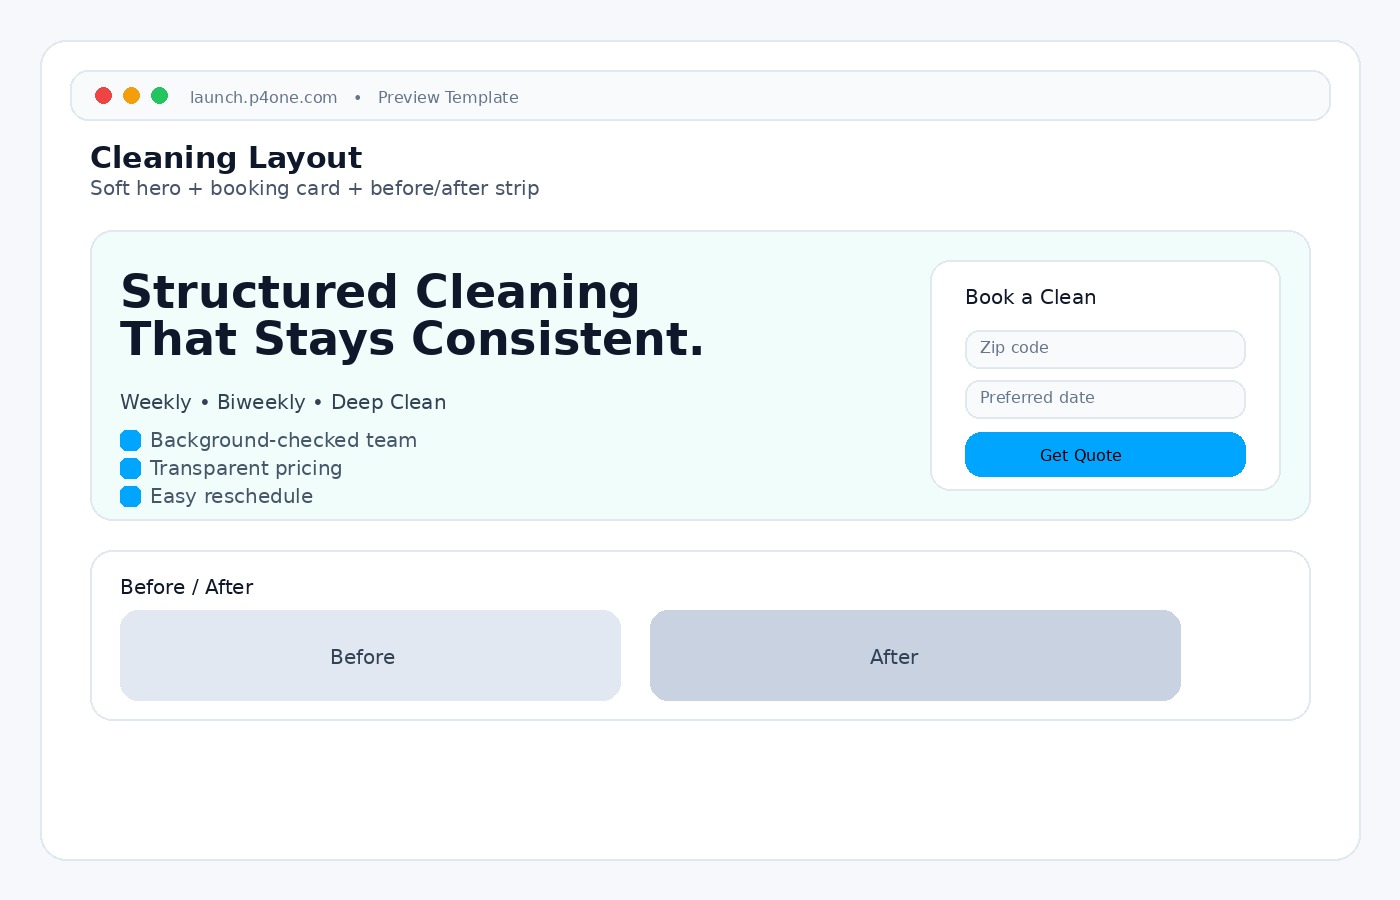Click the red traffic light dot
This screenshot has width=1400, height=900.
point(104,96)
